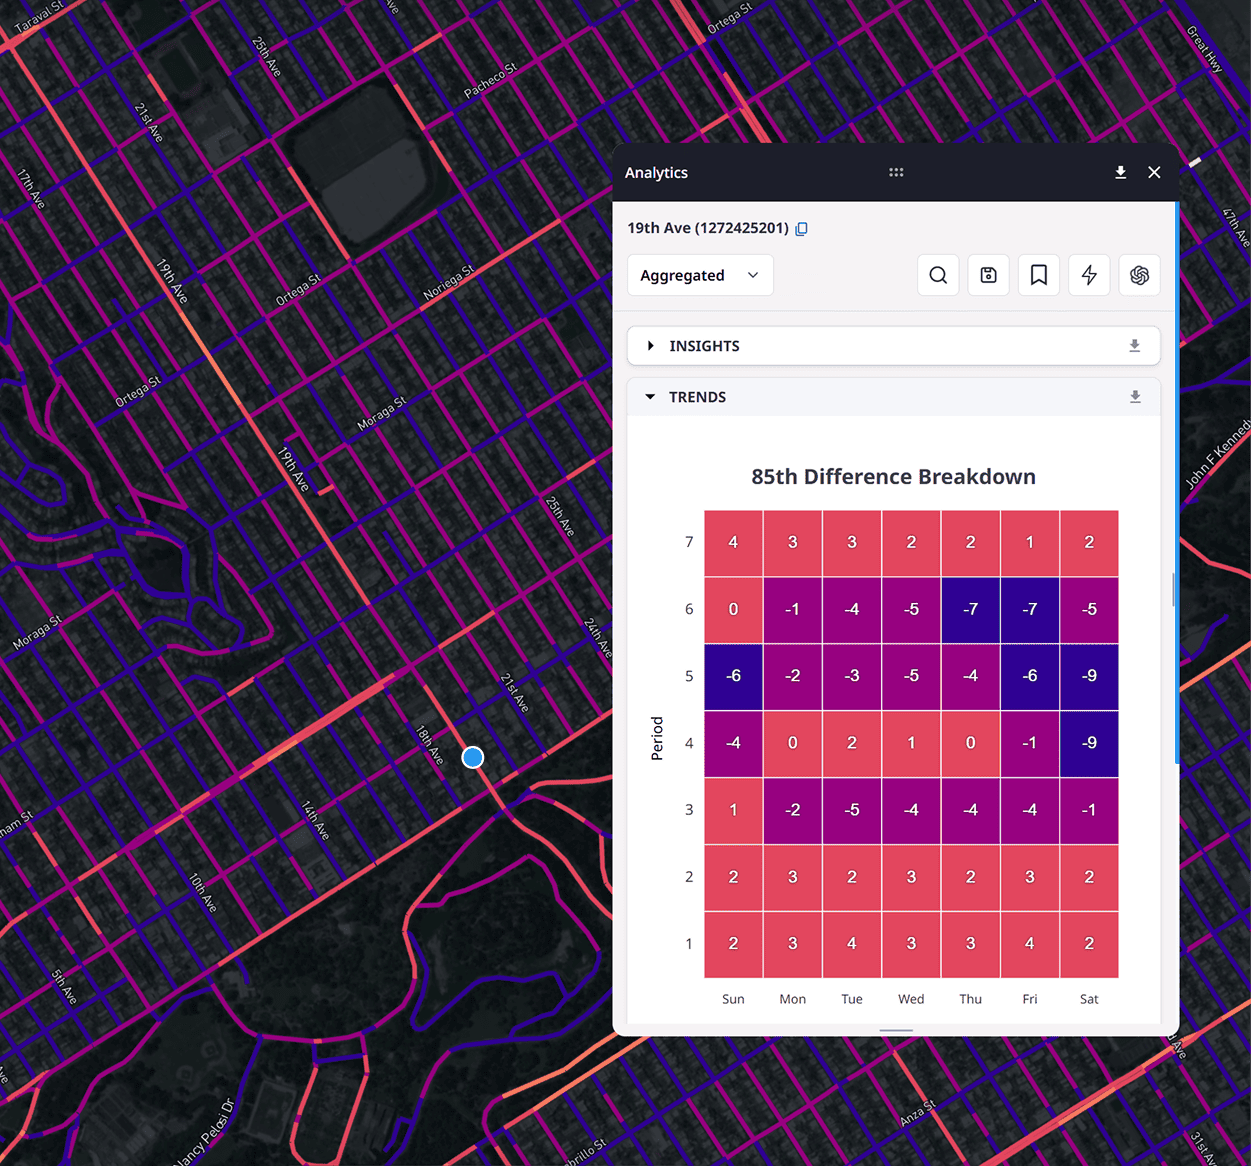The height and width of the screenshot is (1166, 1251).
Task: Download the Analytics panel data
Action: [1120, 172]
